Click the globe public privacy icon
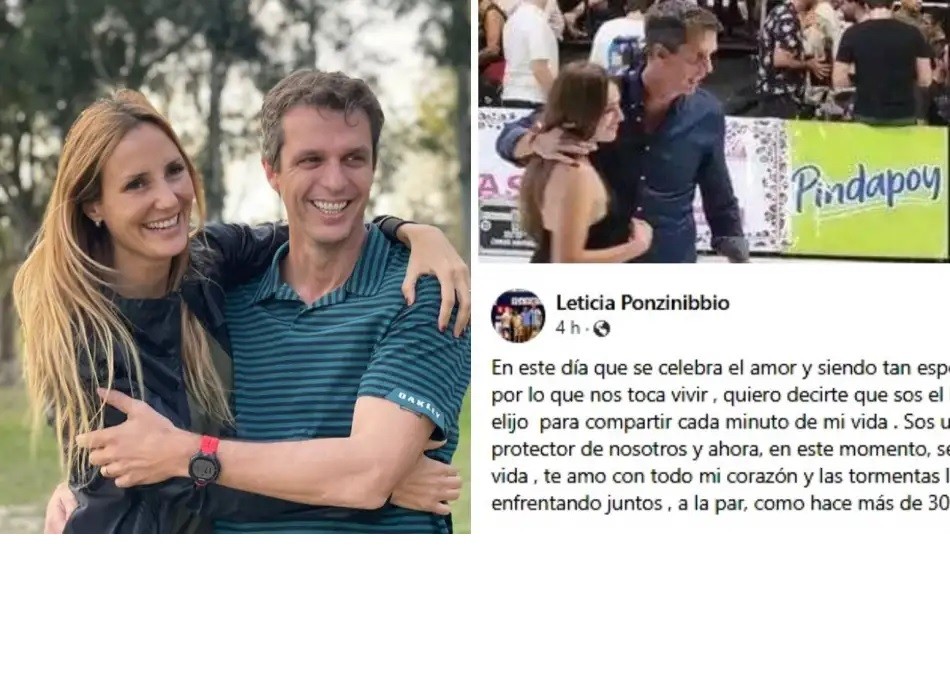Image resolution: width=950 pixels, height=680 pixels. [601, 328]
